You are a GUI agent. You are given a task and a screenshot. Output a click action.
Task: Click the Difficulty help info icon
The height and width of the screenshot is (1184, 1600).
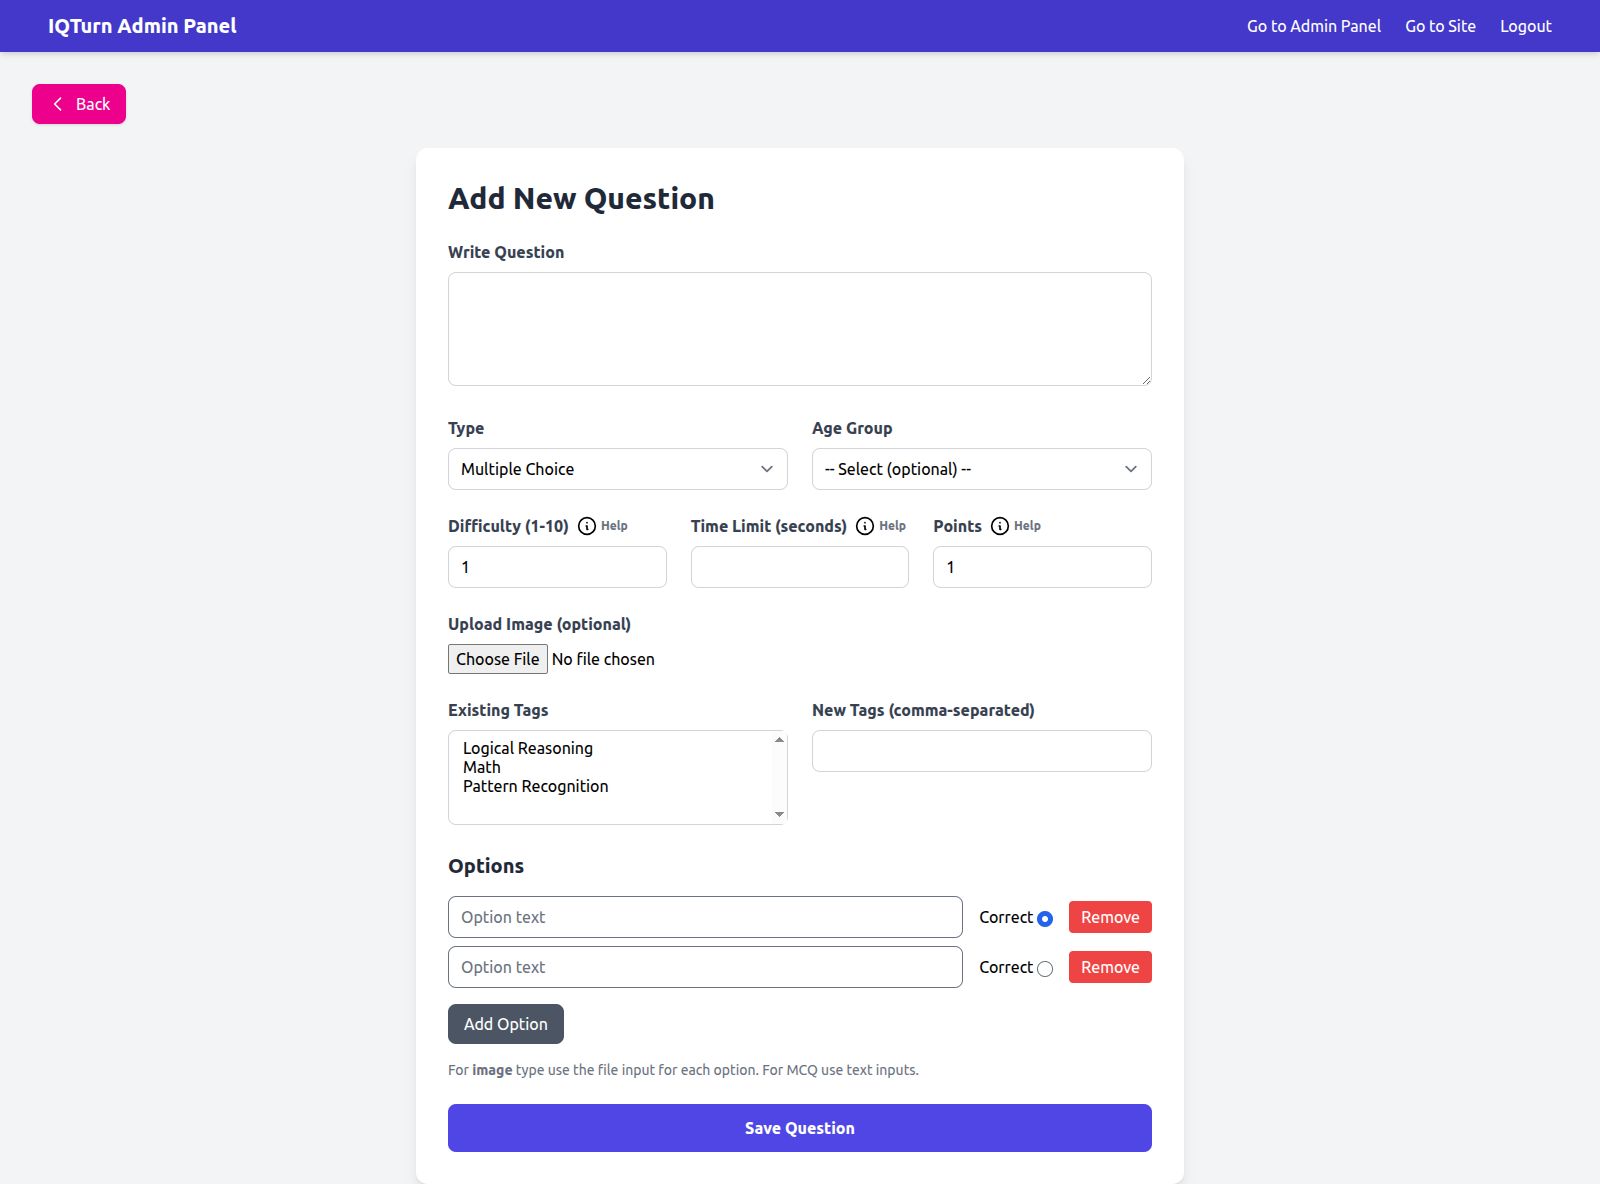587,526
